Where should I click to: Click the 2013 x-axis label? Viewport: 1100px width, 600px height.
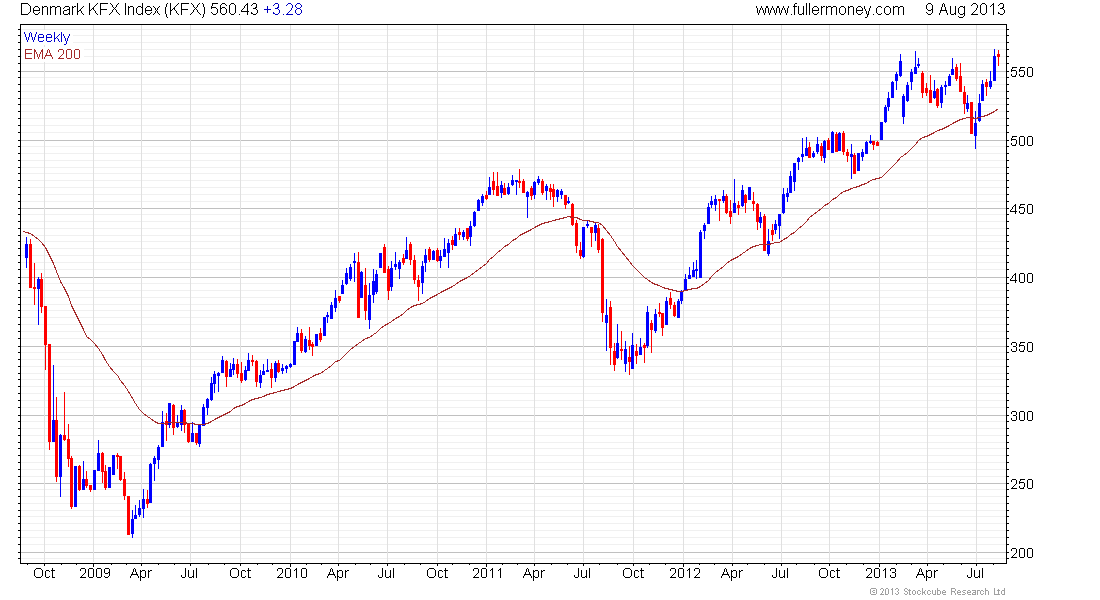coord(881,573)
